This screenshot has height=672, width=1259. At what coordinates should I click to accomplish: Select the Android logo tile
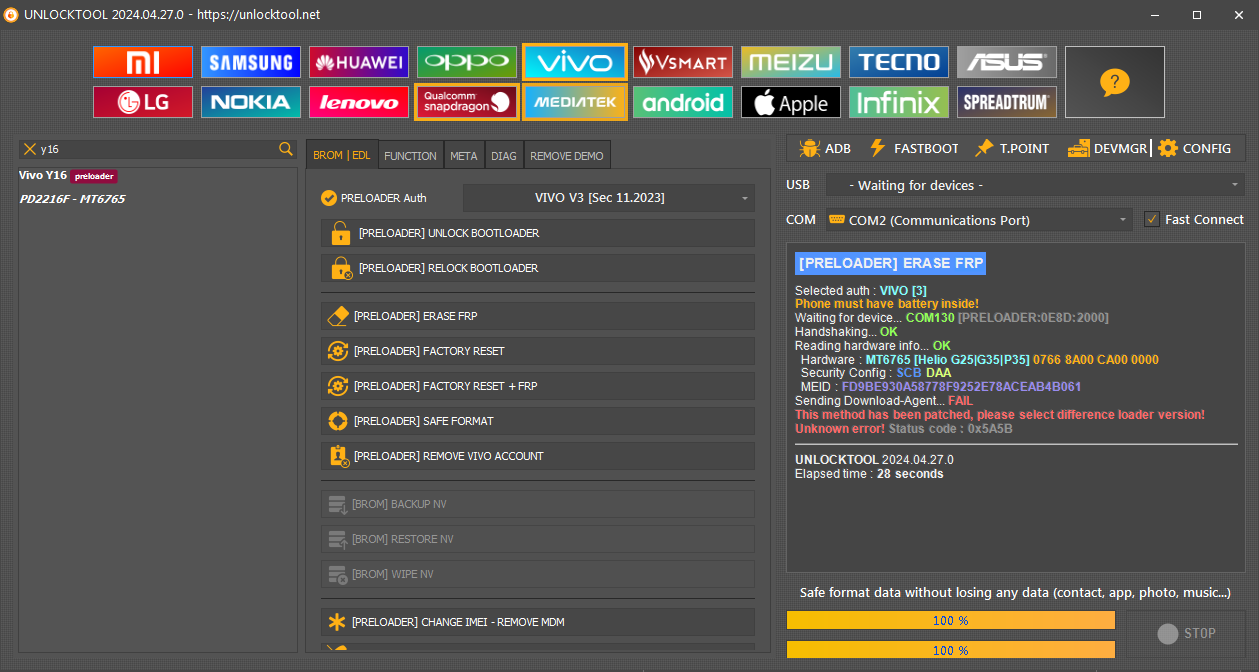point(683,102)
